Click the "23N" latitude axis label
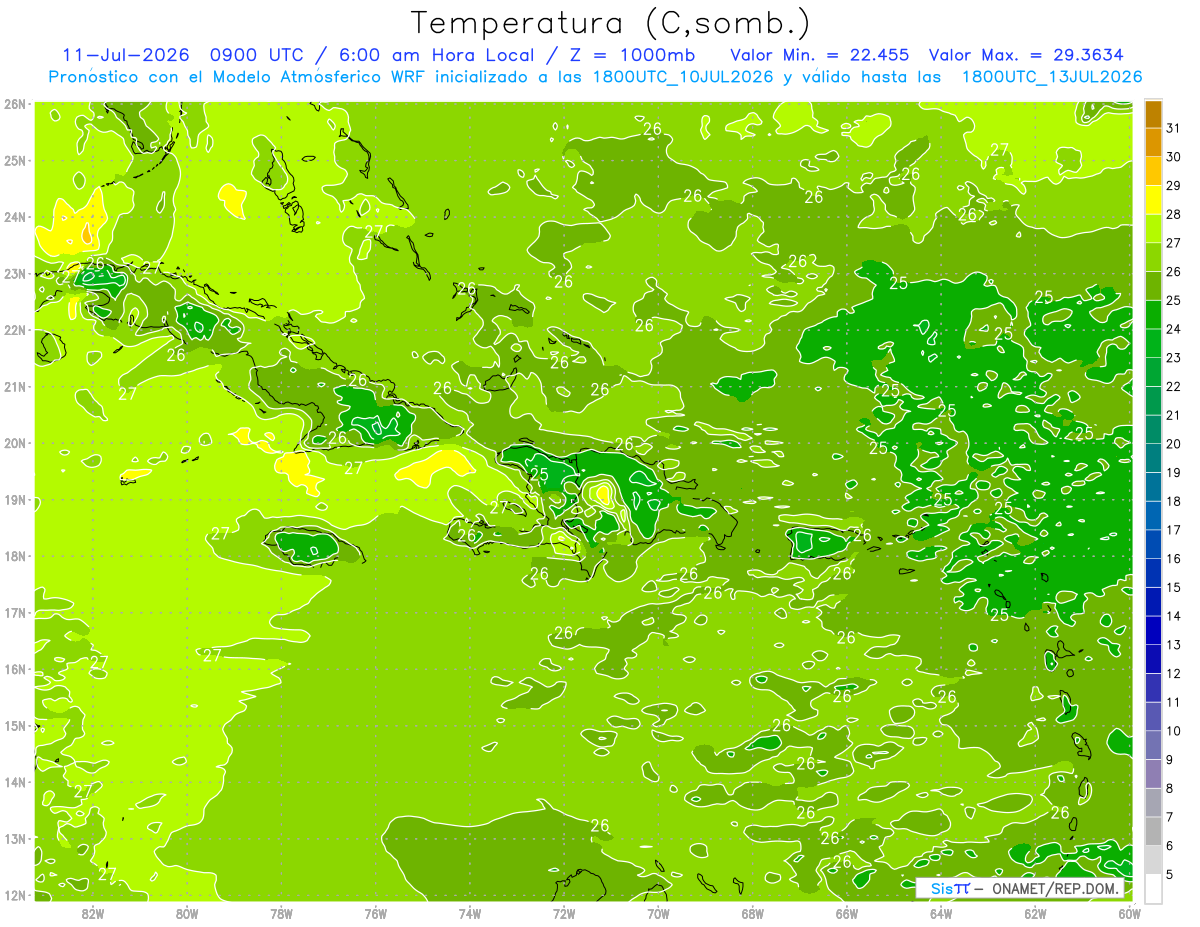Image resolution: width=1200 pixels, height=927 pixels. pos(14,273)
